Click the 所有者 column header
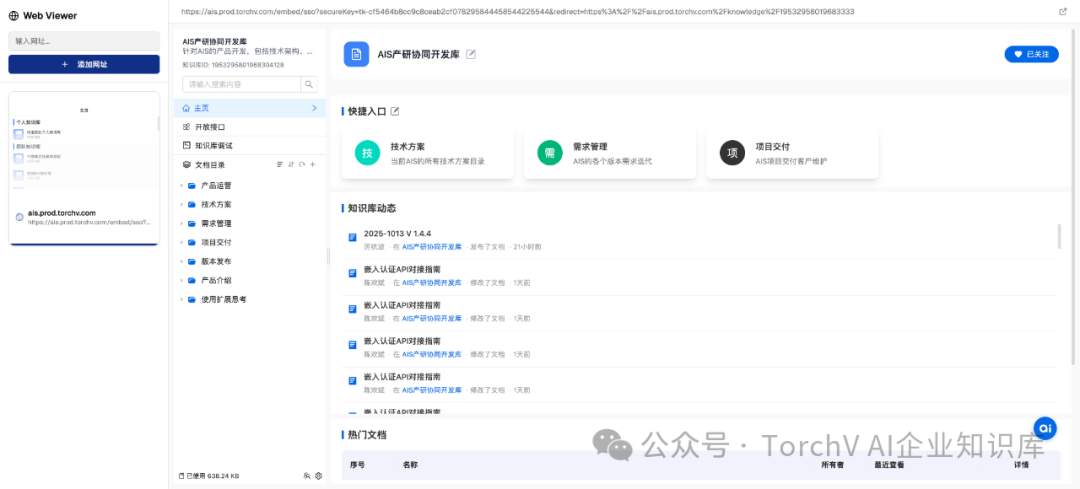The height and width of the screenshot is (489, 1080). click(832, 465)
